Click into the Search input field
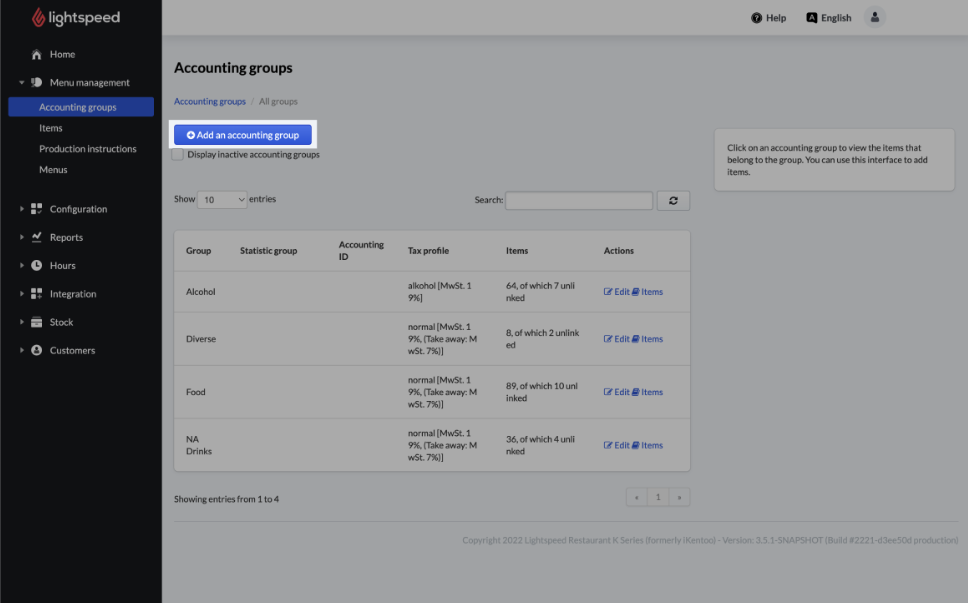 click(578, 201)
